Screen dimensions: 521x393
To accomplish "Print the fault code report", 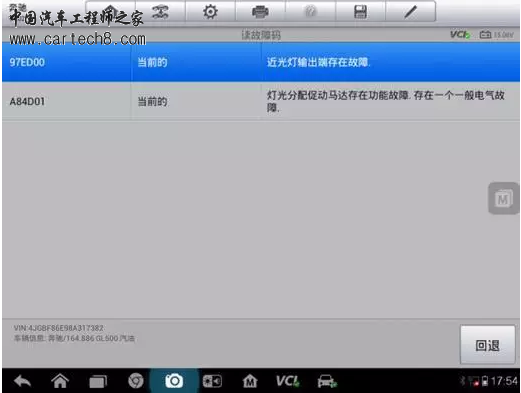I will point(260,12).
